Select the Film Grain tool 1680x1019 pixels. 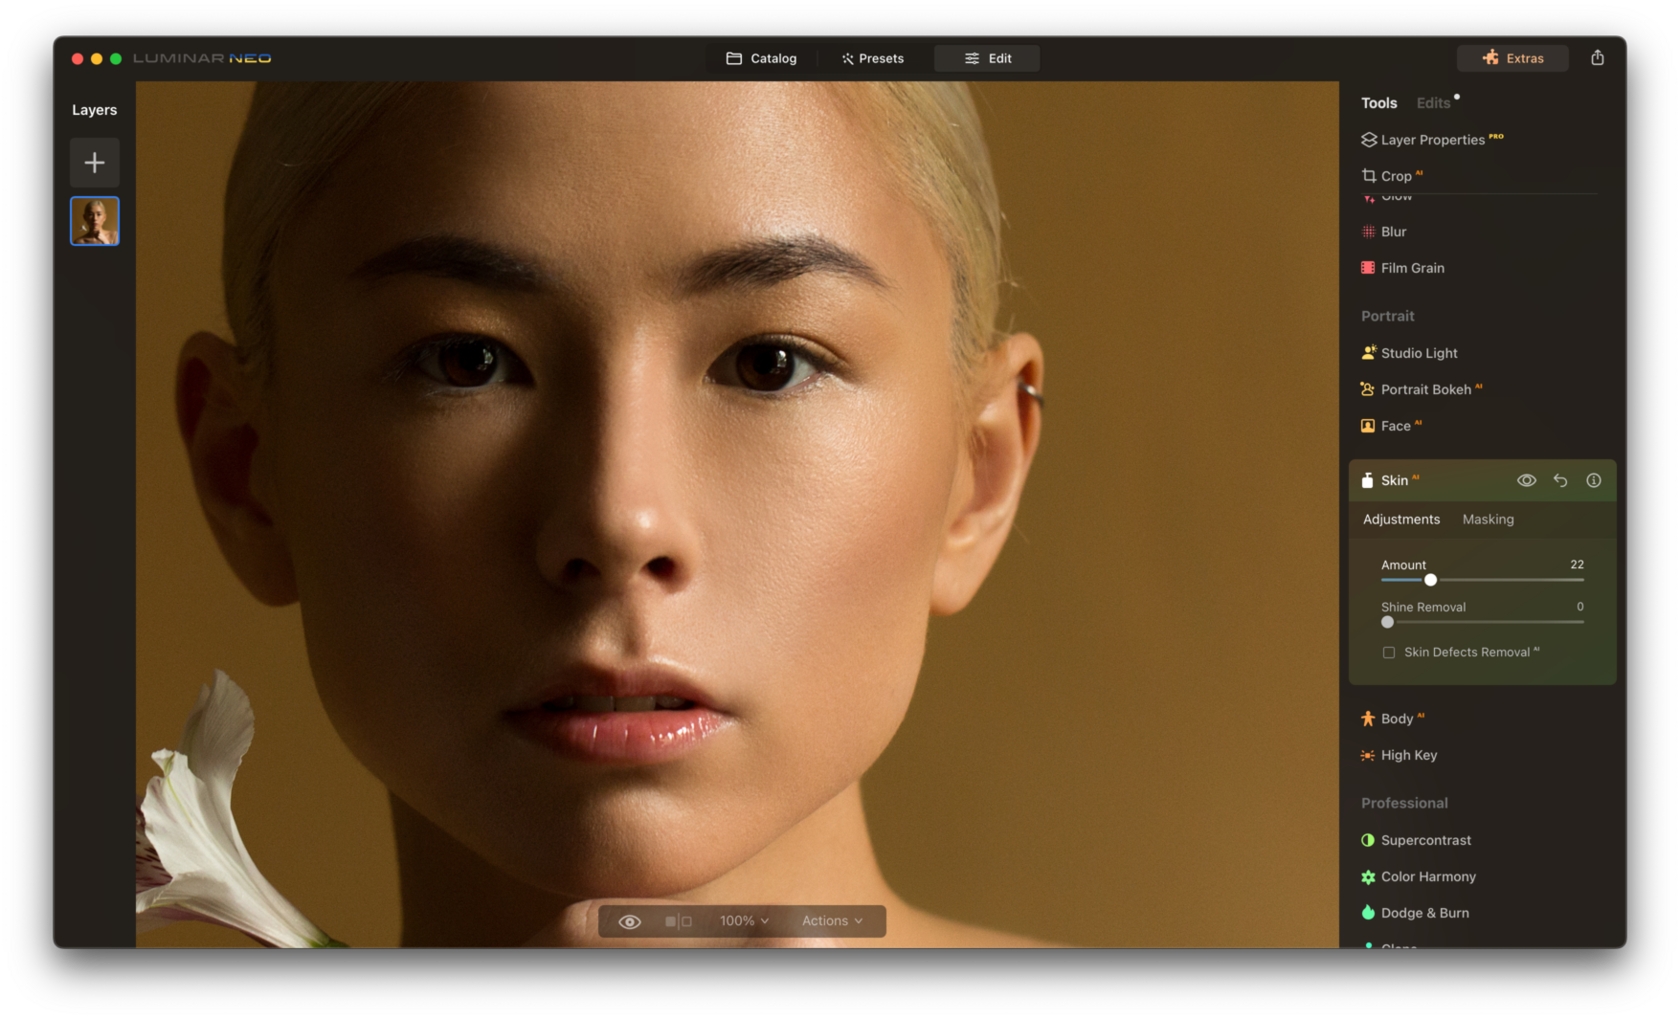pos(1412,267)
